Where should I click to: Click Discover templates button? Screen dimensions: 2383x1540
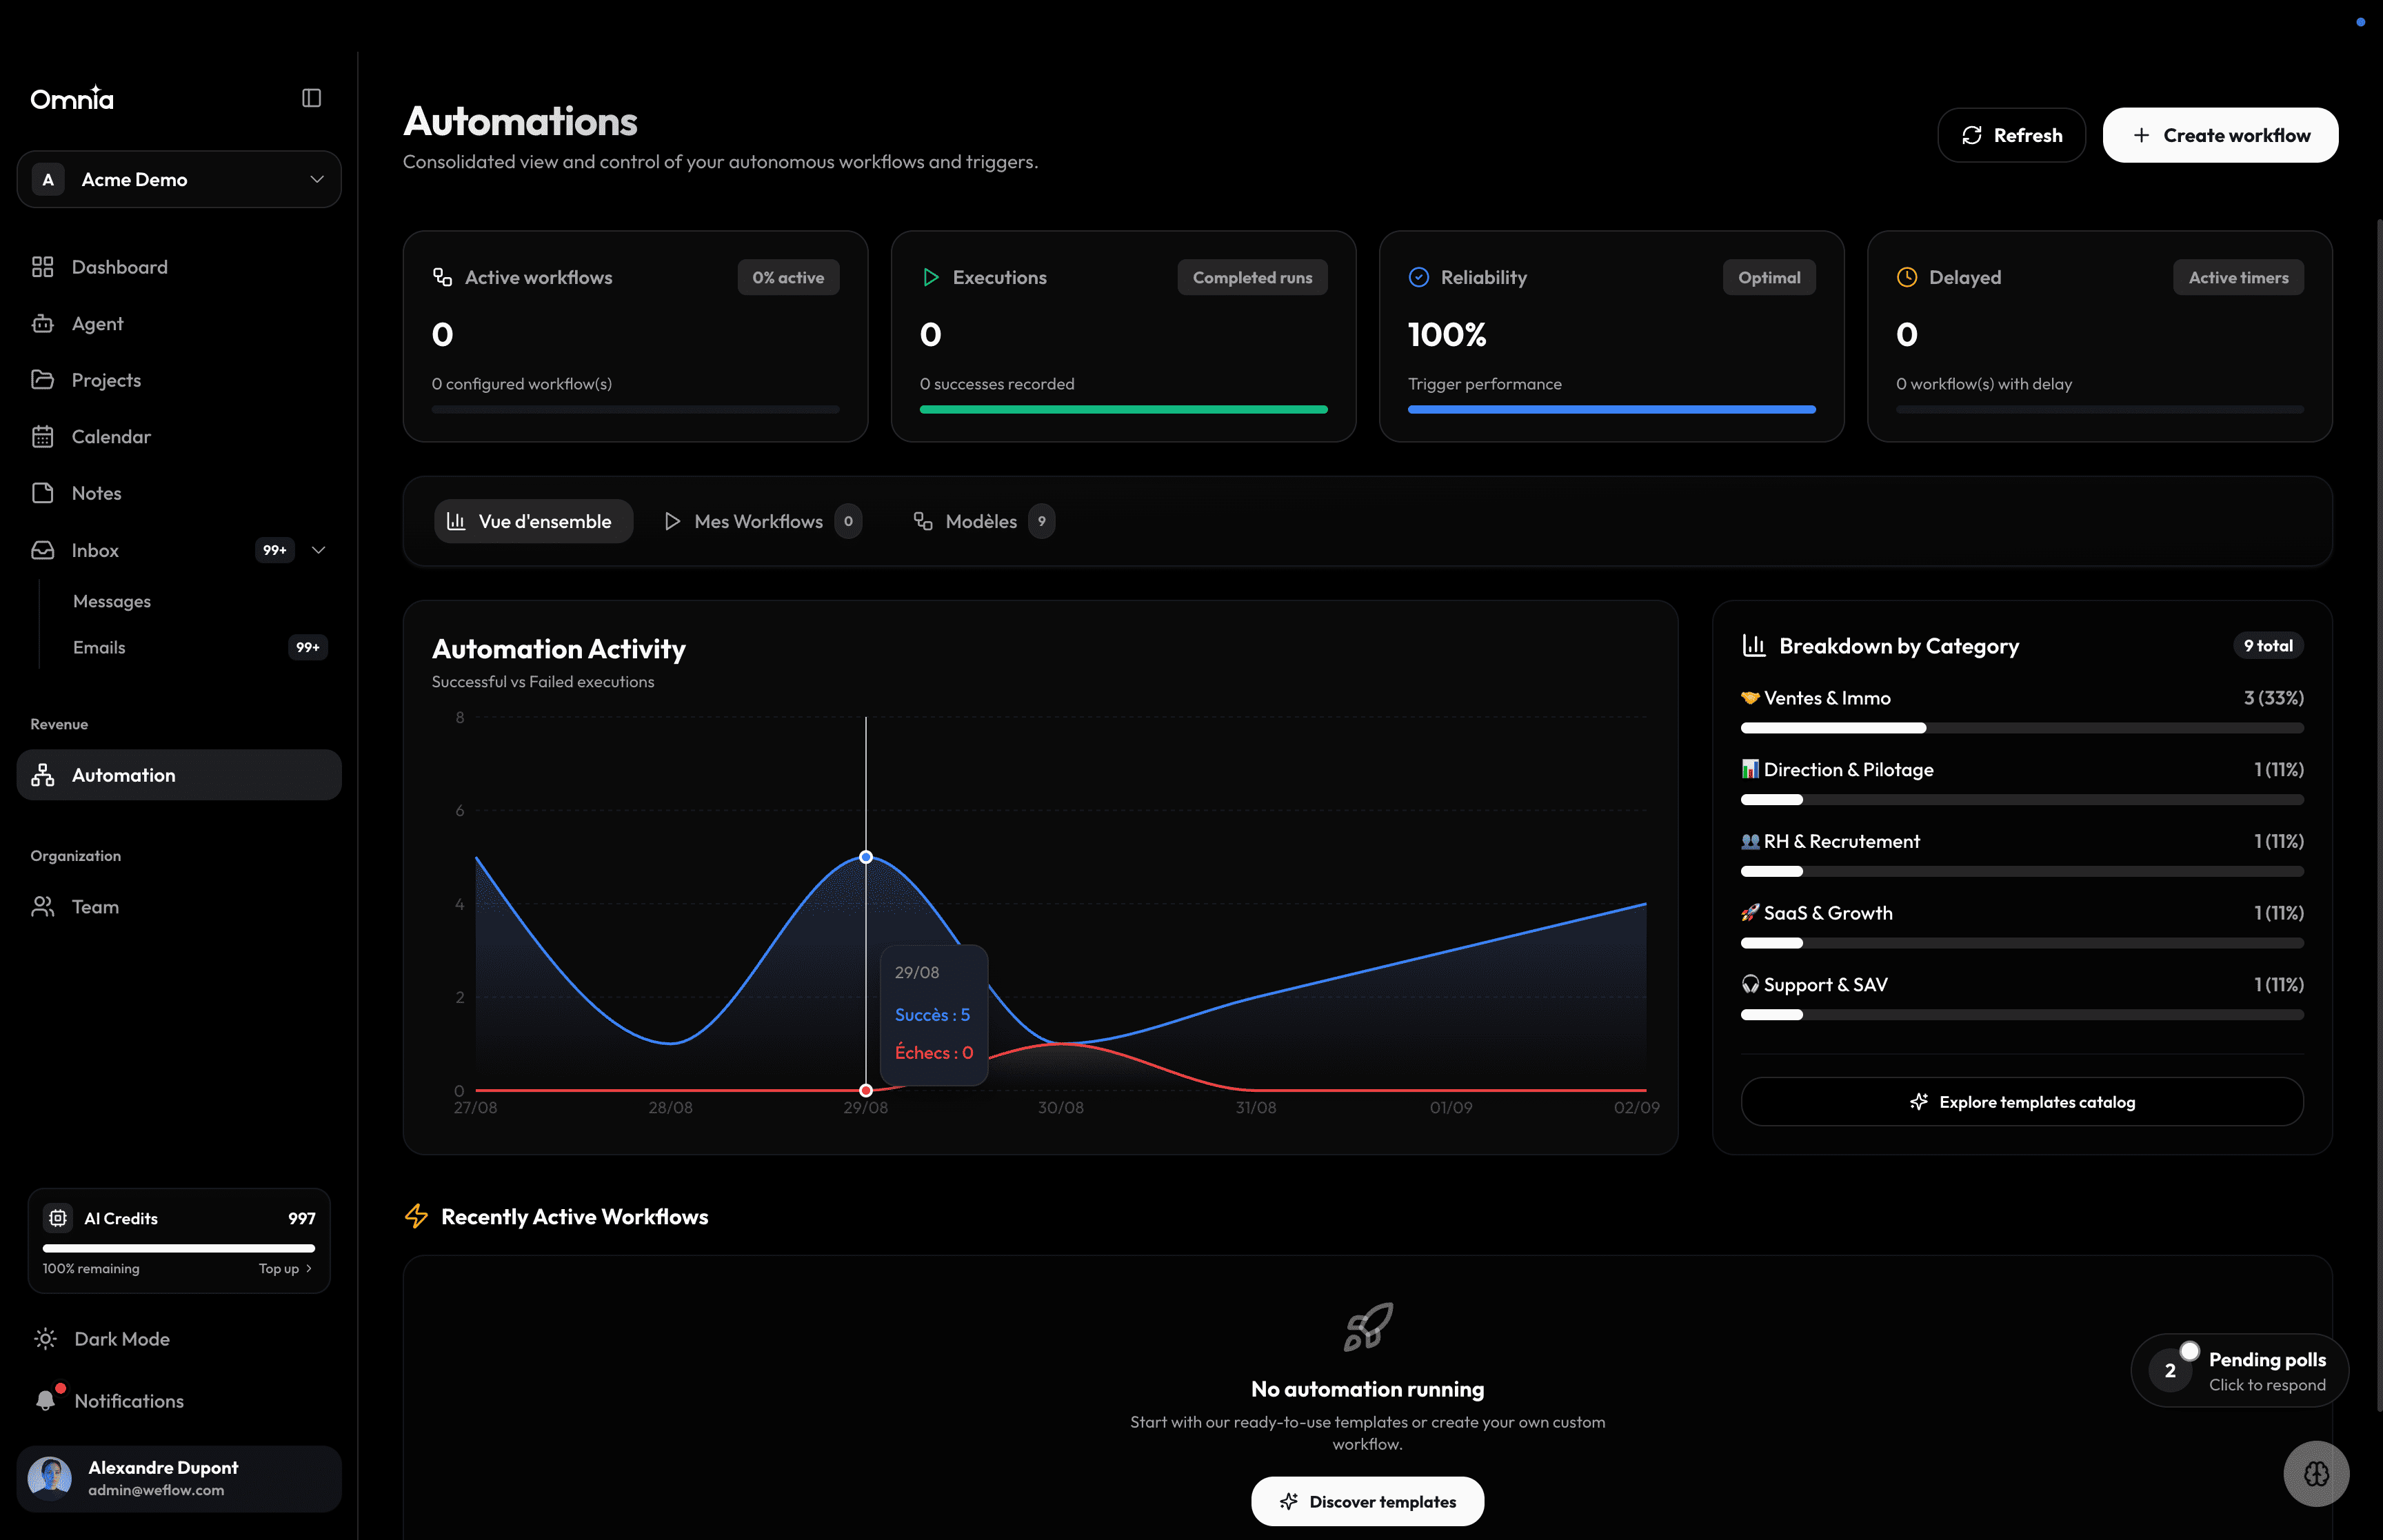(1367, 1501)
